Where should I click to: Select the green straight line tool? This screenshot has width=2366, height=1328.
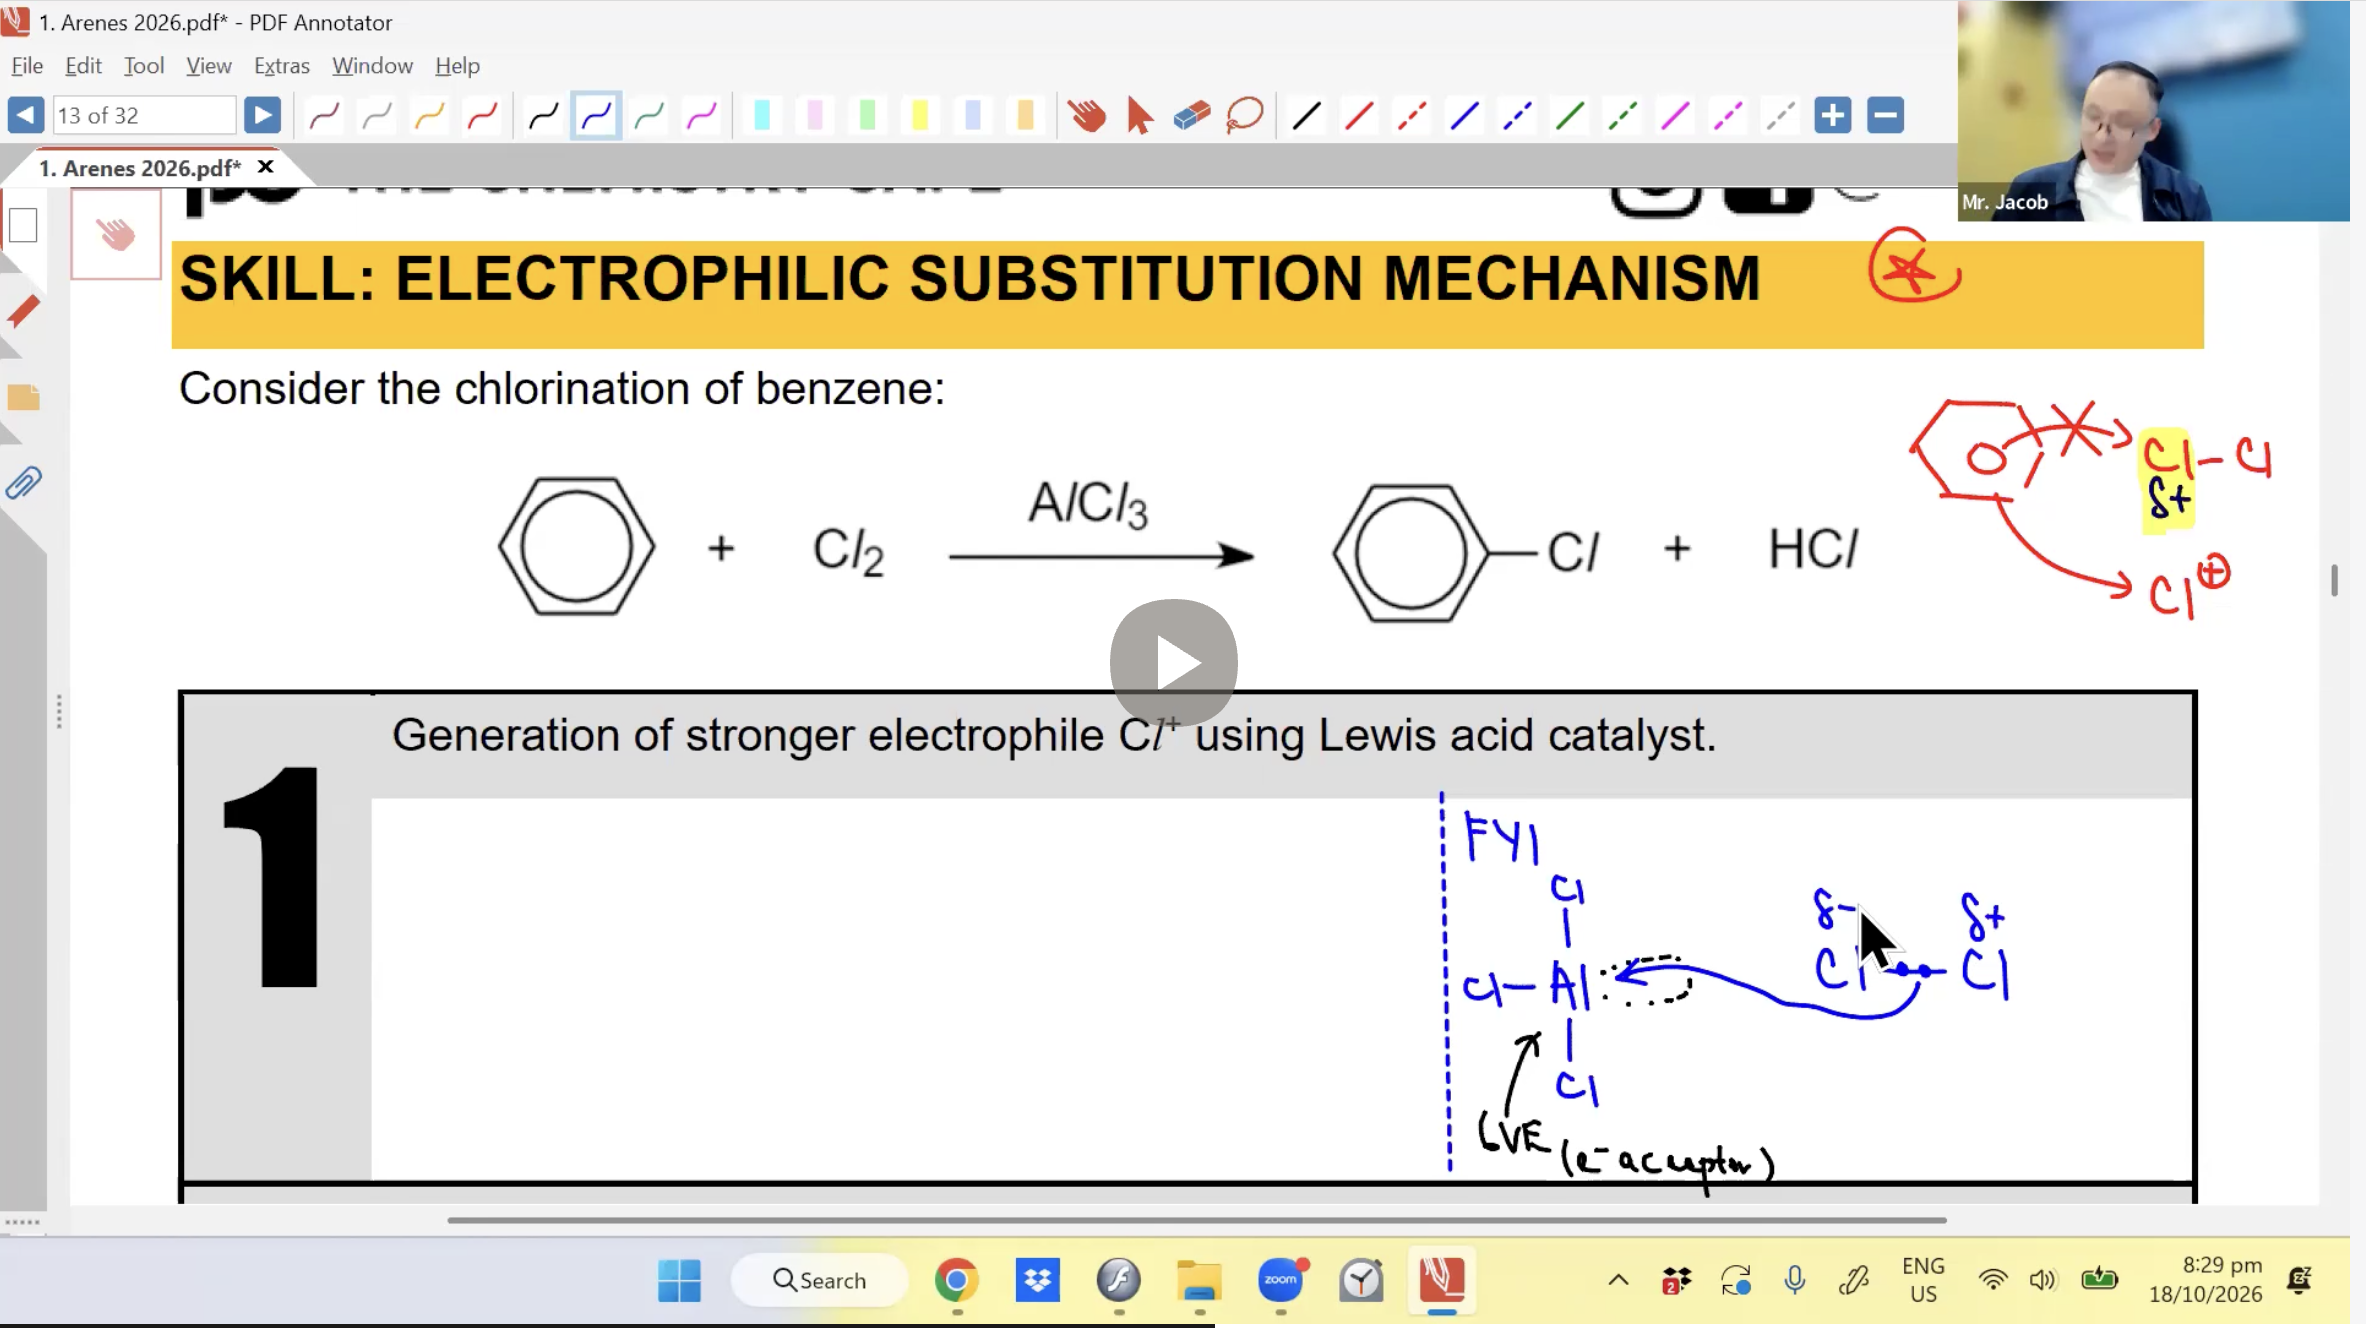1570,116
